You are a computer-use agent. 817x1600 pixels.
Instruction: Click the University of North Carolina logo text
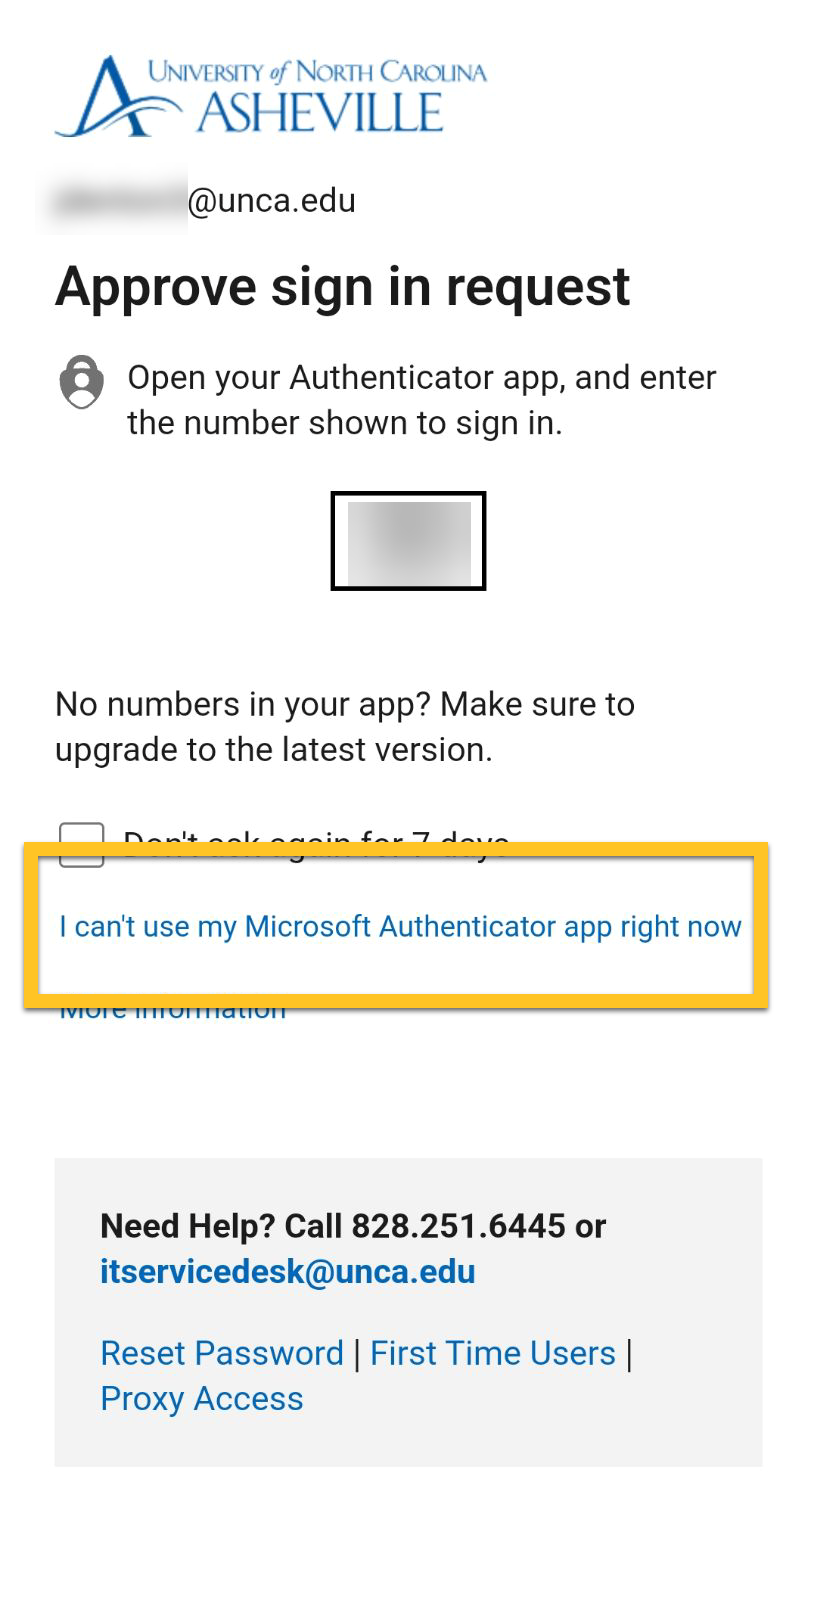pyautogui.click(x=317, y=71)
